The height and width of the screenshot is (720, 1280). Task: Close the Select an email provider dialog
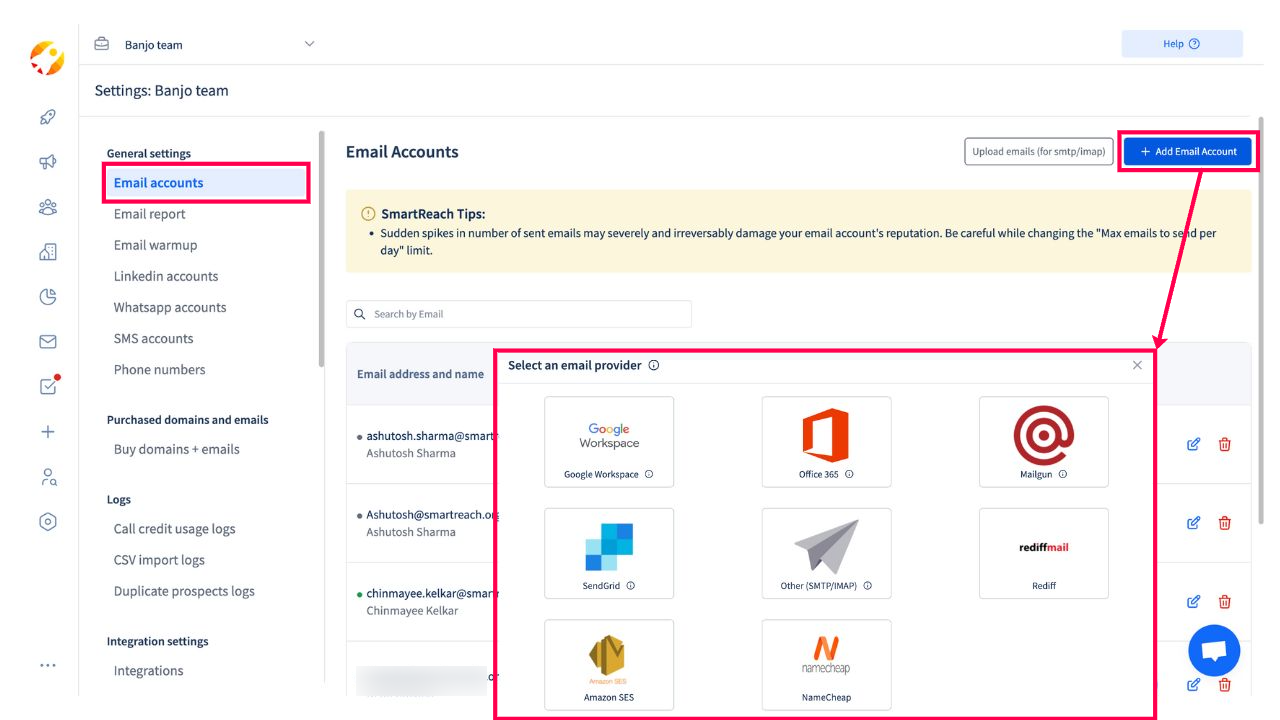coord(1137,366)
